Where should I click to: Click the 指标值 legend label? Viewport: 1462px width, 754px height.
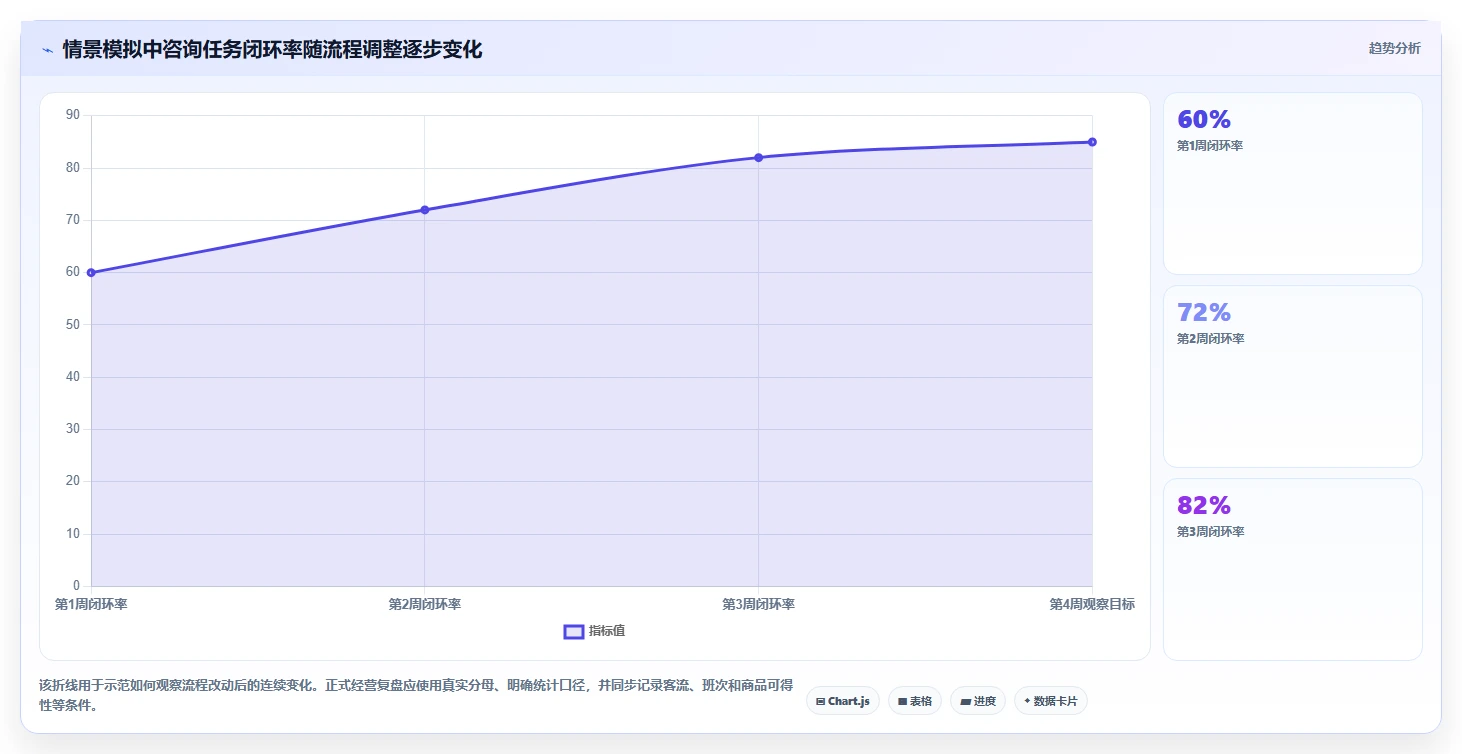point(607,631)
